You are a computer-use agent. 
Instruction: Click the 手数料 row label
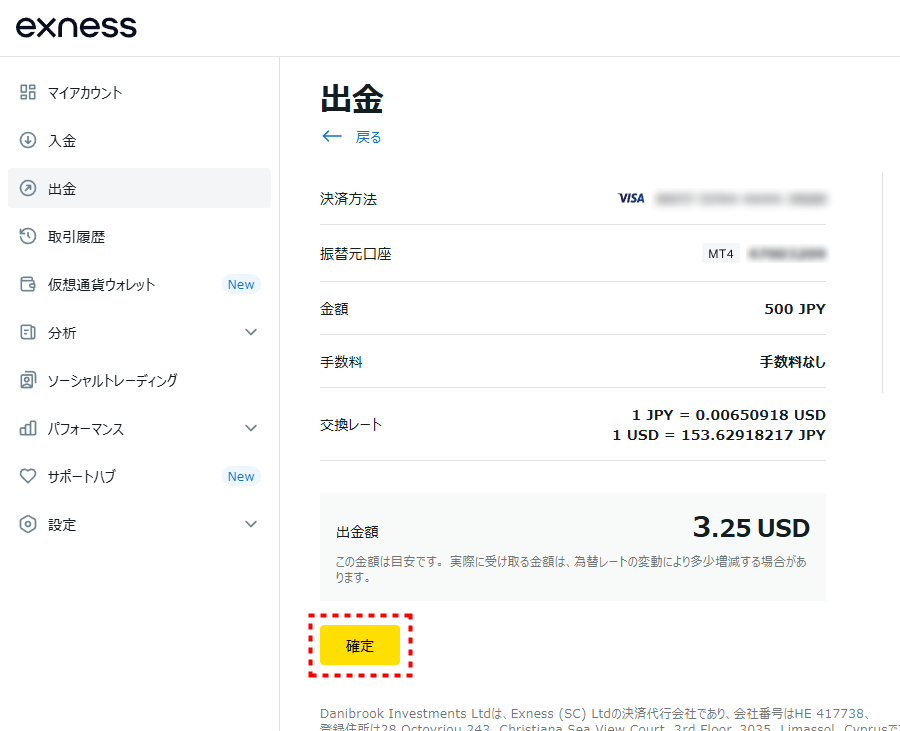(341, 362)
